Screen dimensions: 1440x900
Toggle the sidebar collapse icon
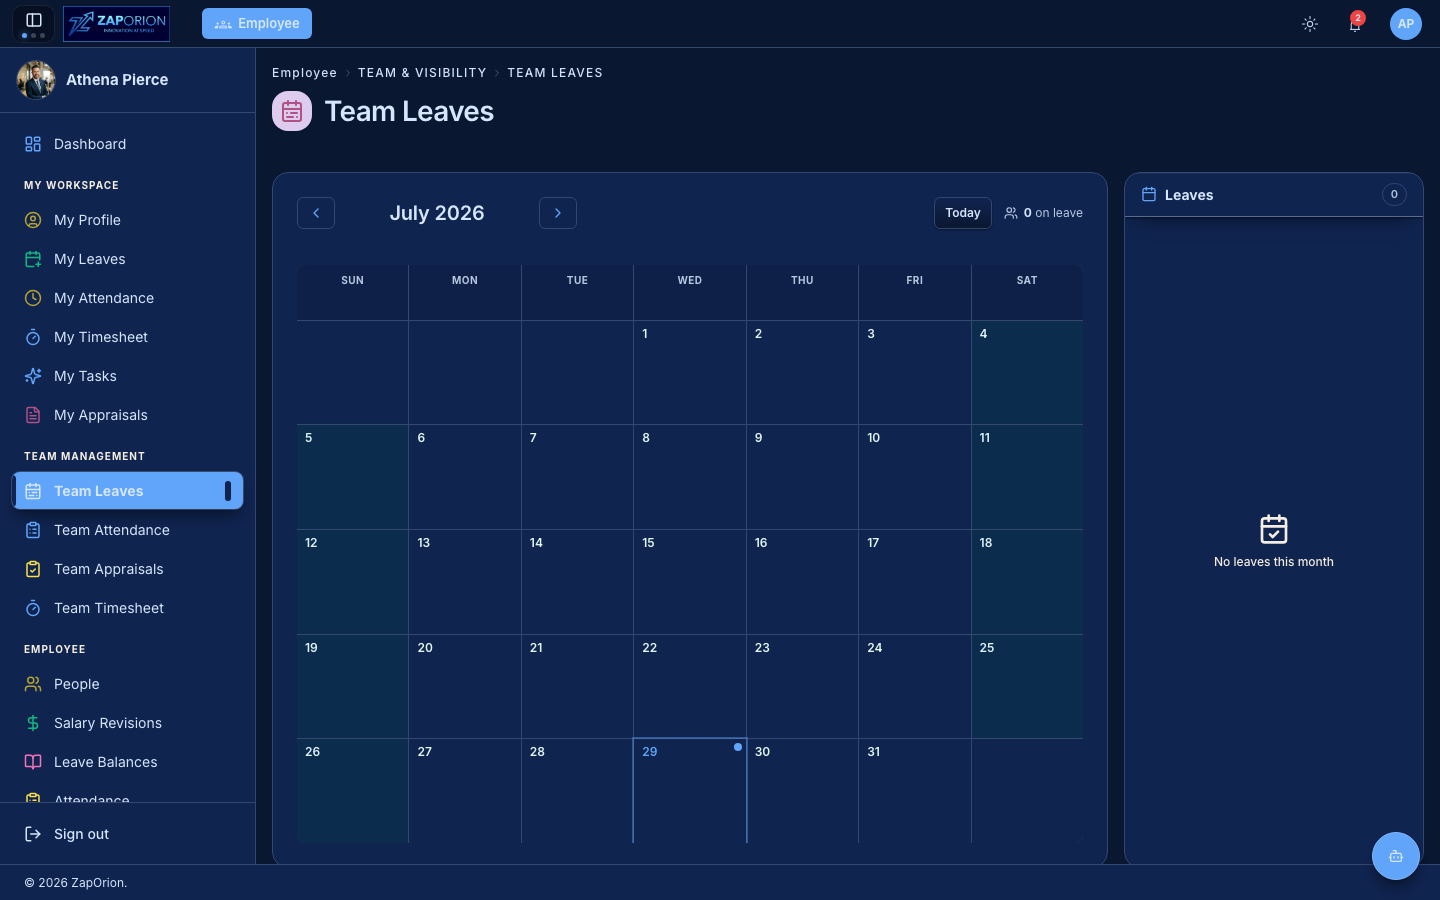pyautogui.click(x=33, y=20)
